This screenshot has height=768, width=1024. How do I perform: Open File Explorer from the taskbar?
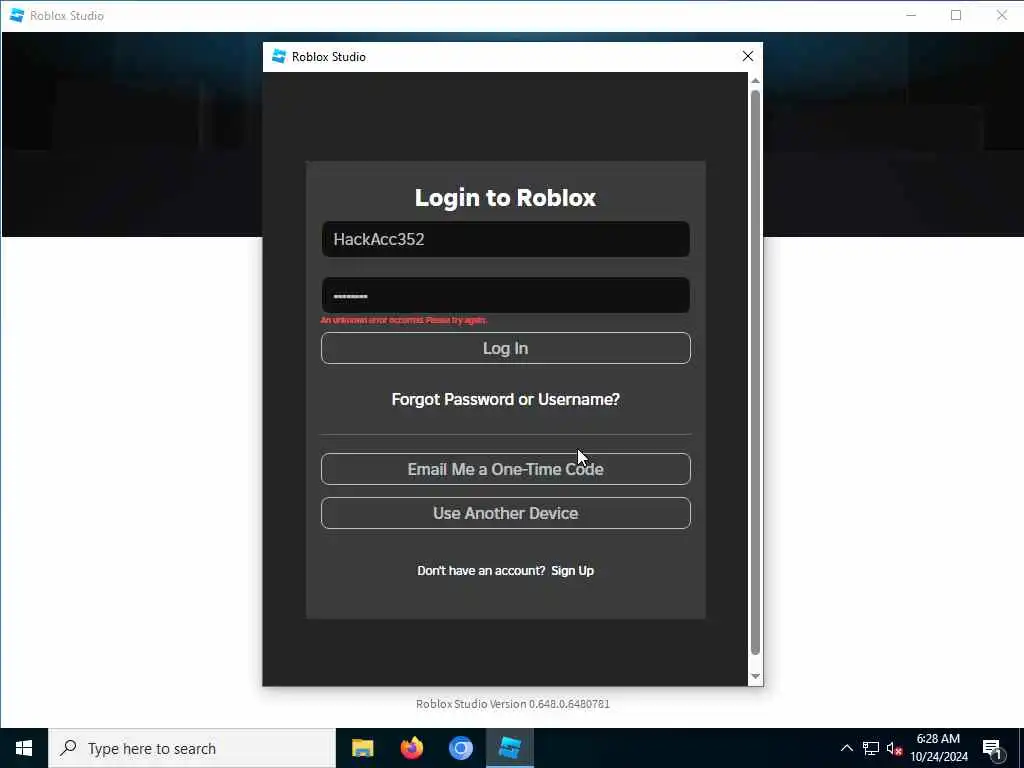coord(362,748)
